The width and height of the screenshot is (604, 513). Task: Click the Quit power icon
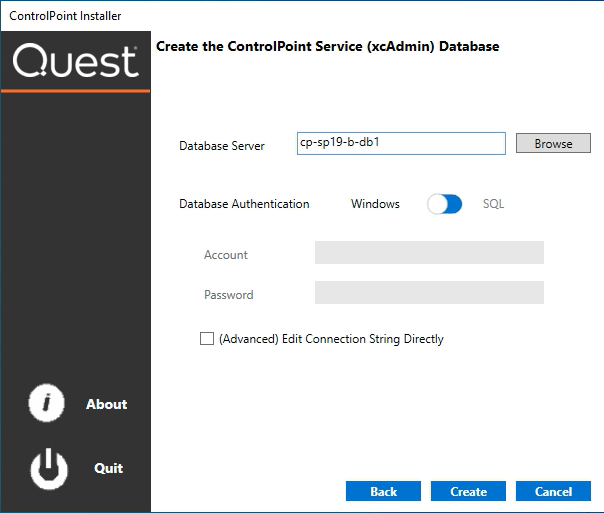pyautogui.click(x=49, y=468)
